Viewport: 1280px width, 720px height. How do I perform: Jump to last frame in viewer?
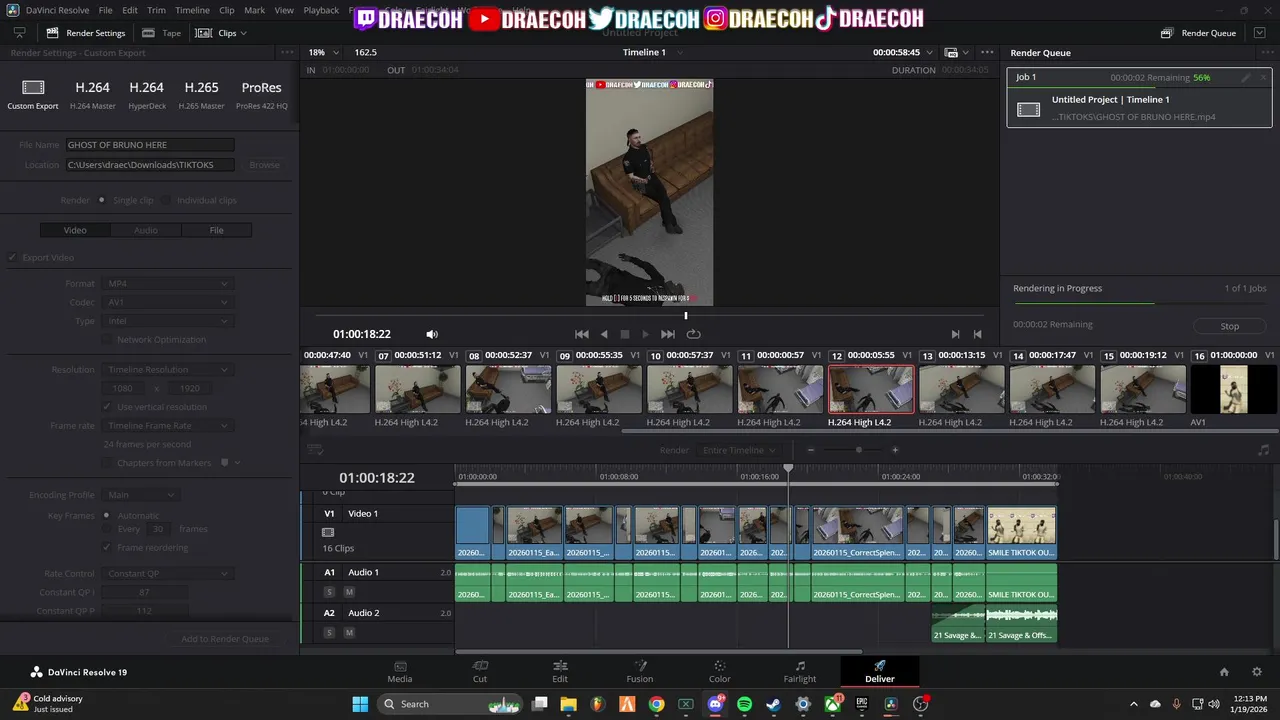pyautogui.click(x=668, y=334)
